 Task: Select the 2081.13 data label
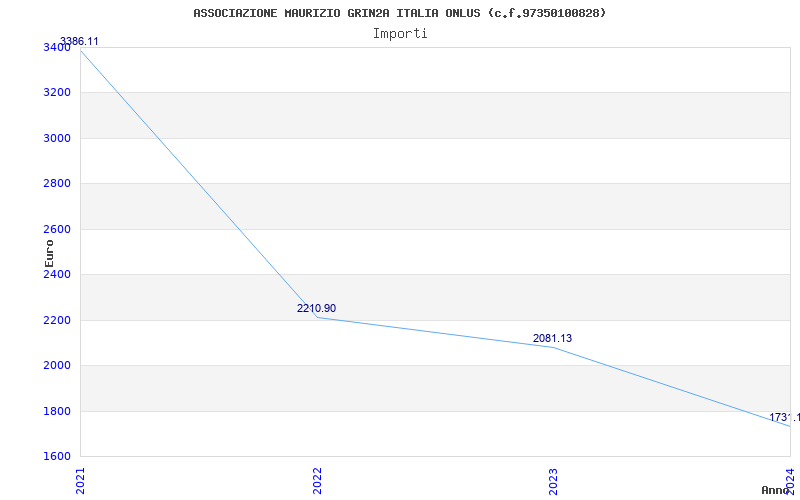[x=553, y=338]
